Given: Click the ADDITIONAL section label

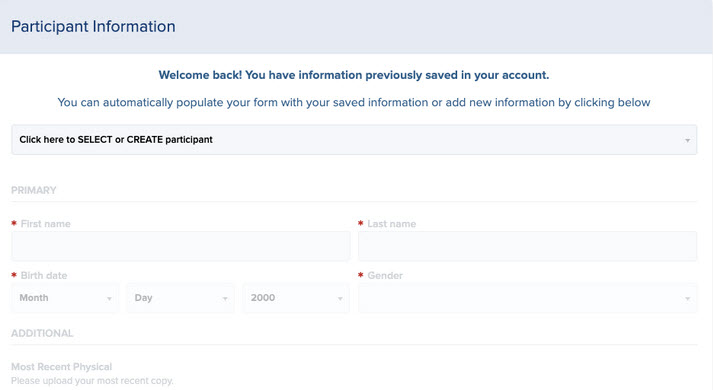Looking at the screenshot, I should click(x=42, y=333).
